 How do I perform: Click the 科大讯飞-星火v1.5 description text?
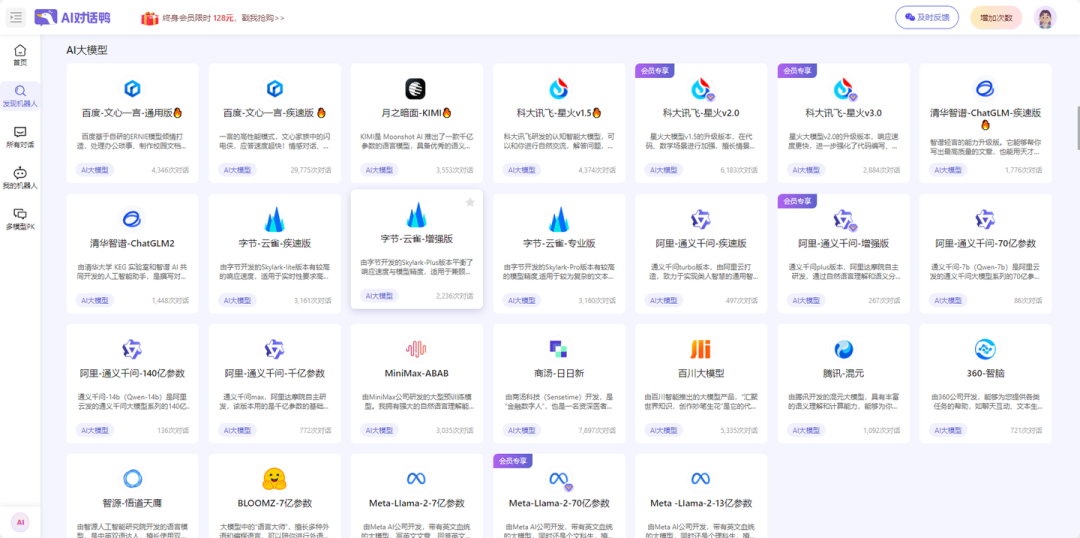point(559,141)
